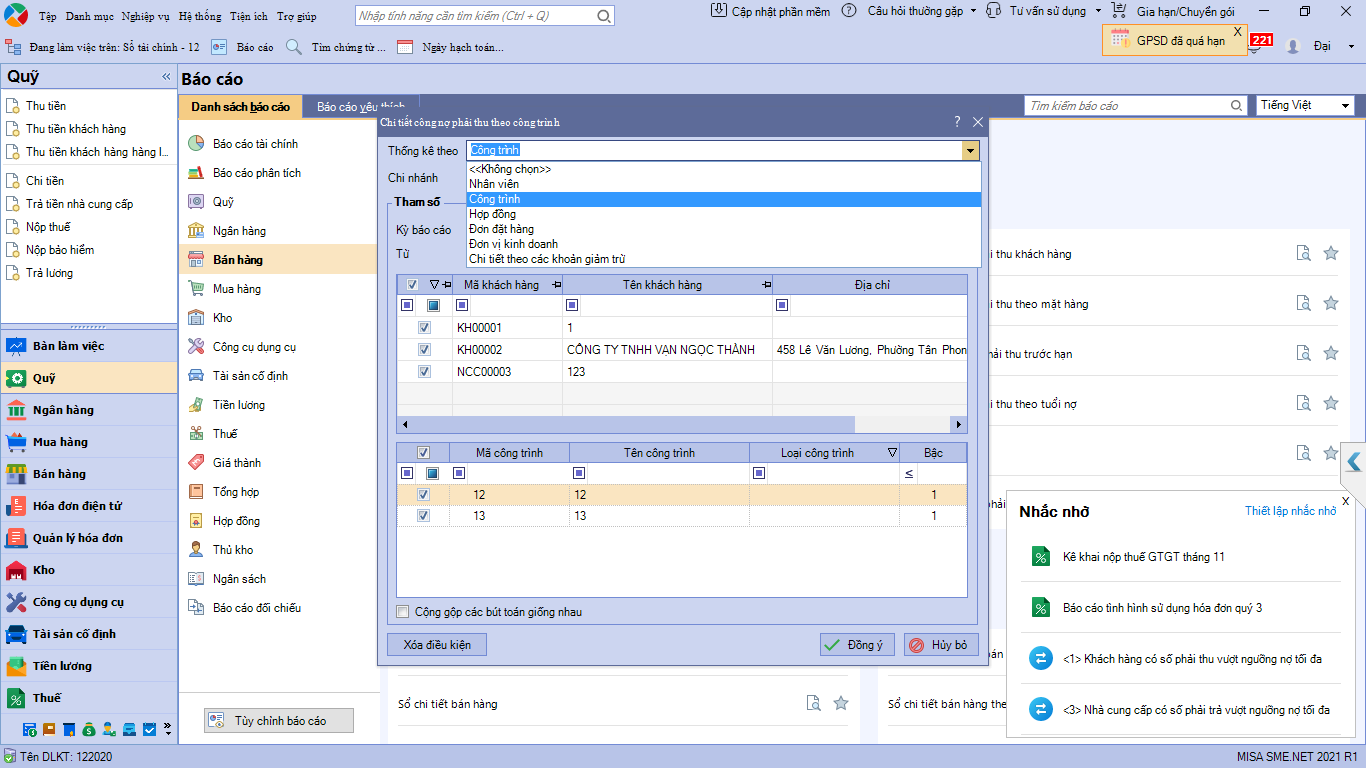
Task: Uncheck công trình 13 checkbox
Action: [x=424, y=516]
